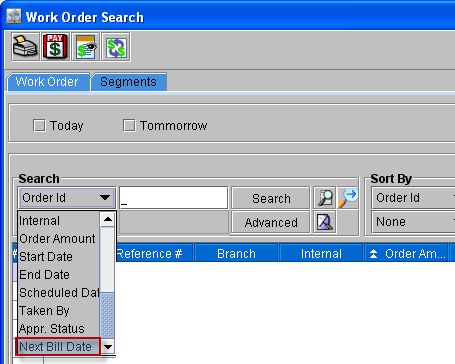455x364 pixels.
Task: Open the Sort By None dropdown
Action: pos(413,222)
